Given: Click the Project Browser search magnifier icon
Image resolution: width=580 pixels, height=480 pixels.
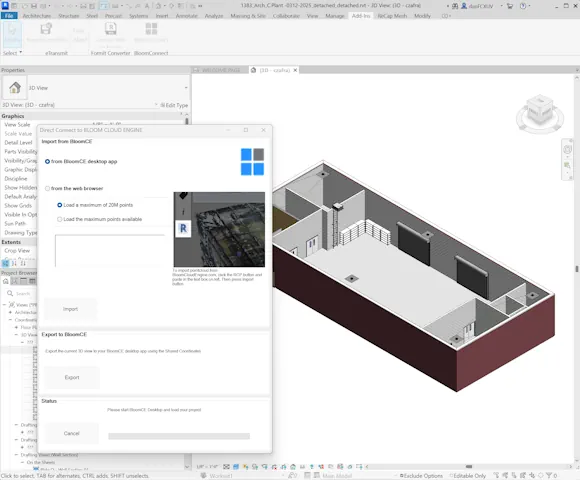Looking at the screenshot, I should 10,293.
